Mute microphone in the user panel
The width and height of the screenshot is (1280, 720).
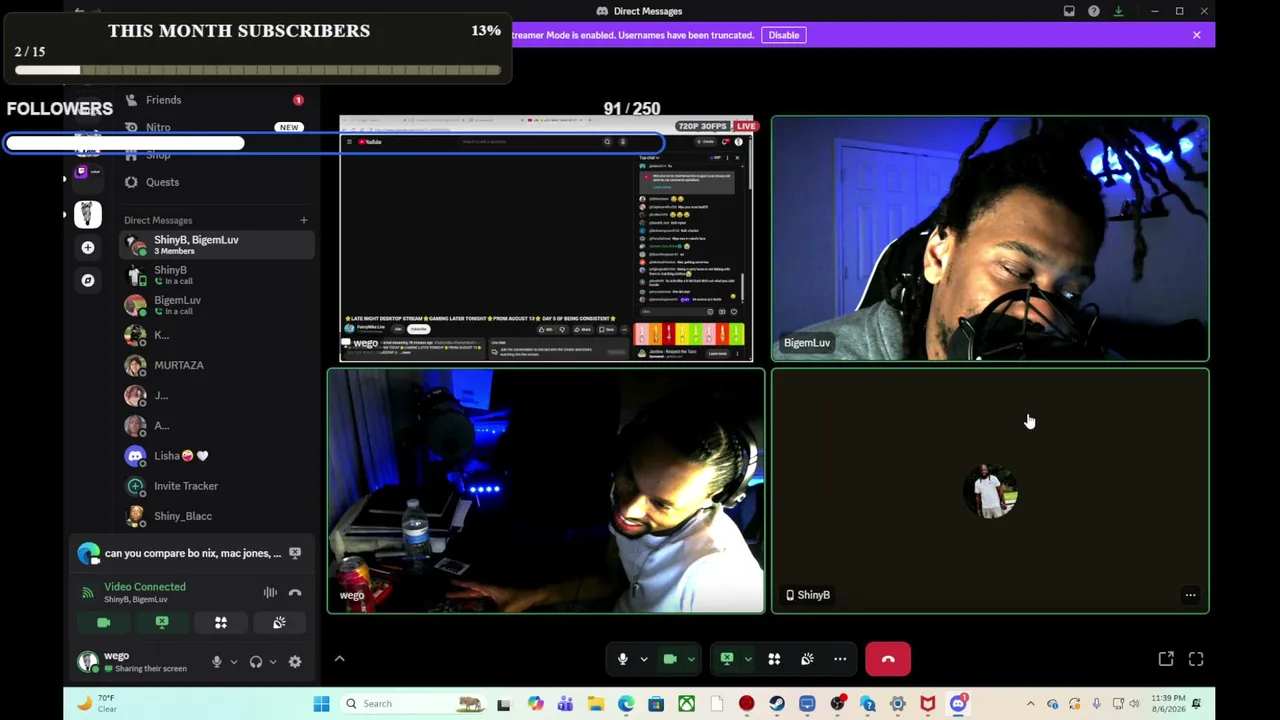tap(216, 662)
